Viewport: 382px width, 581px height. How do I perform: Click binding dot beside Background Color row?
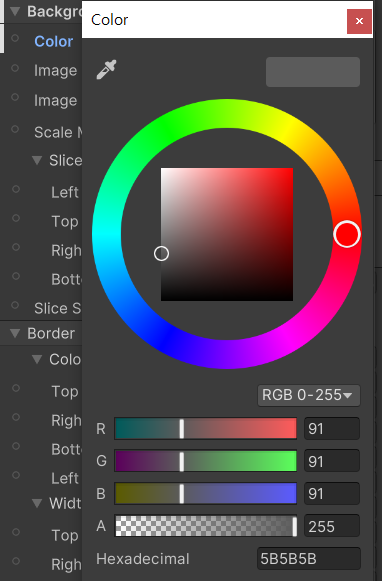click(15, 38)
